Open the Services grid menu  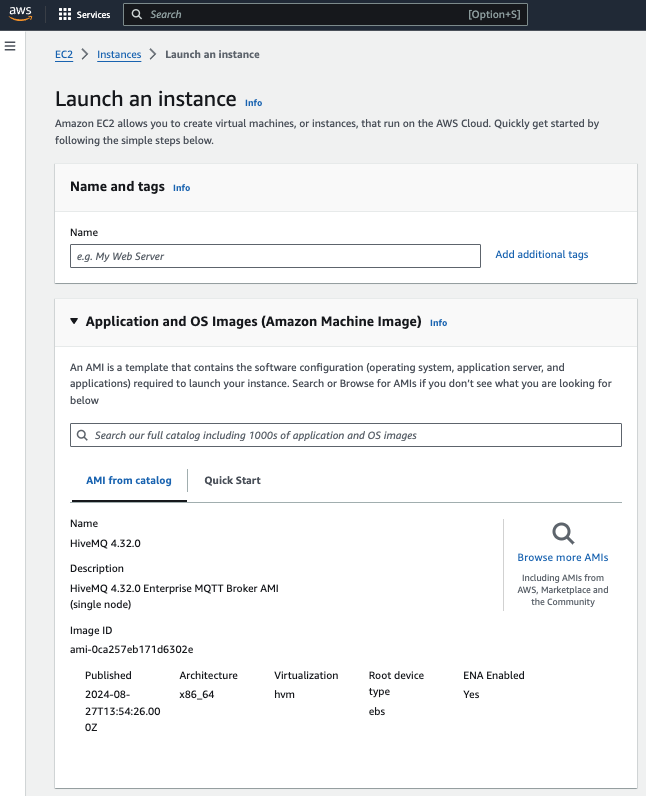click(65, 14)
